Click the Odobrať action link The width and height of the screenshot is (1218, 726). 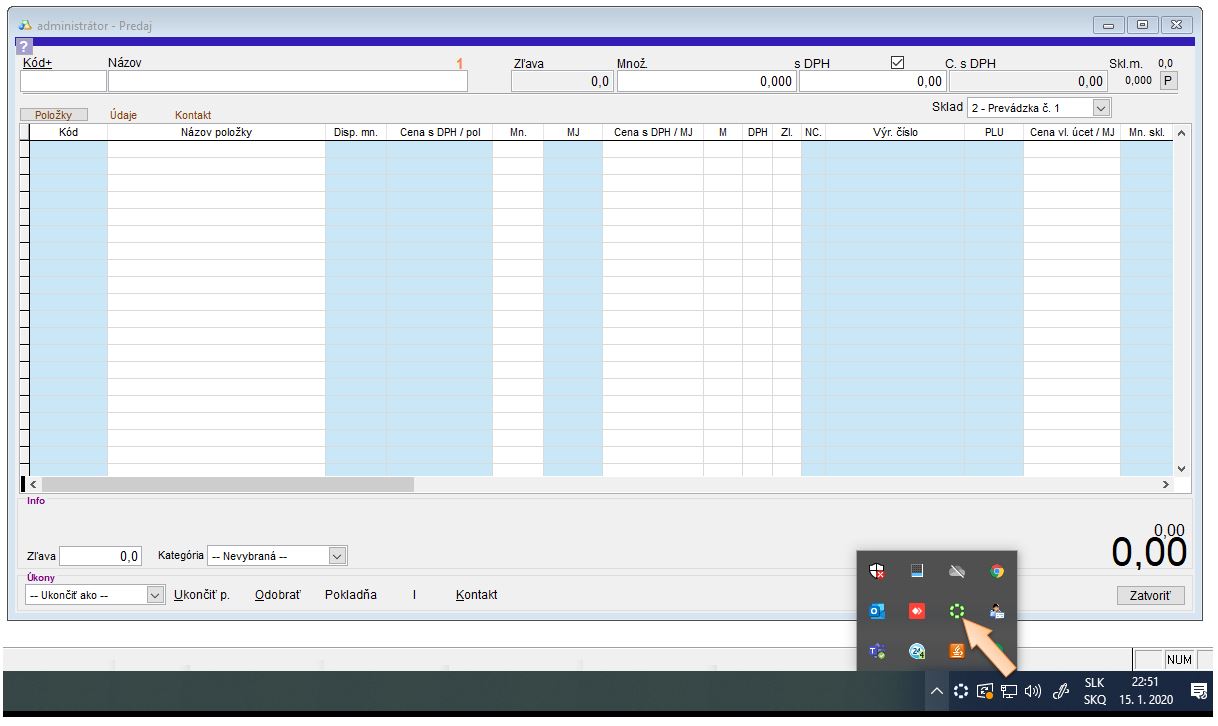tap(278, 595)
